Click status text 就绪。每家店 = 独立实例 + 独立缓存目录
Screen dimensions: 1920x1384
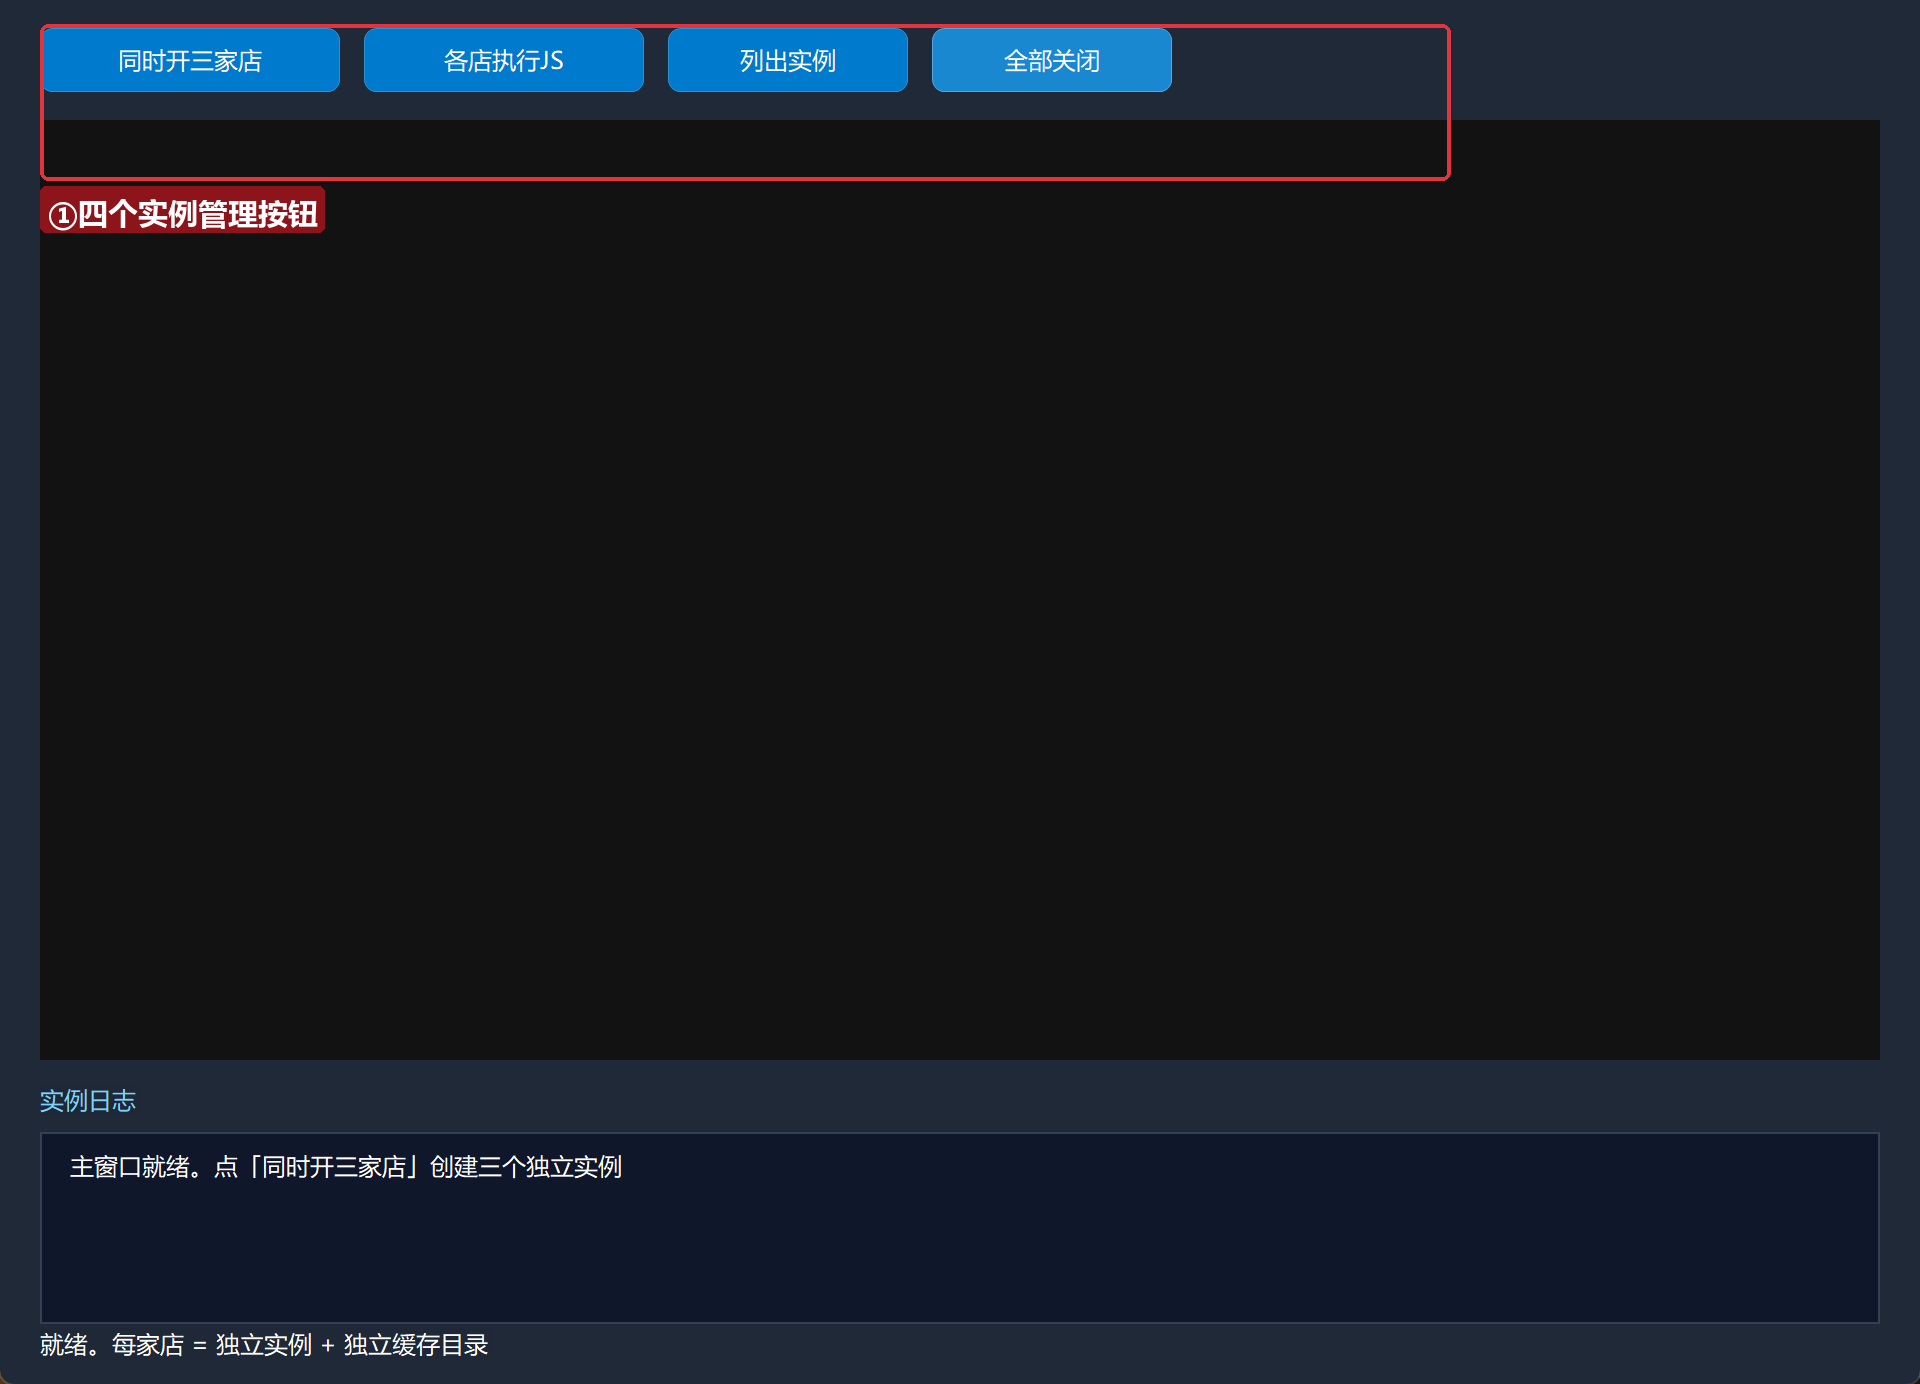pos(264,1345)
